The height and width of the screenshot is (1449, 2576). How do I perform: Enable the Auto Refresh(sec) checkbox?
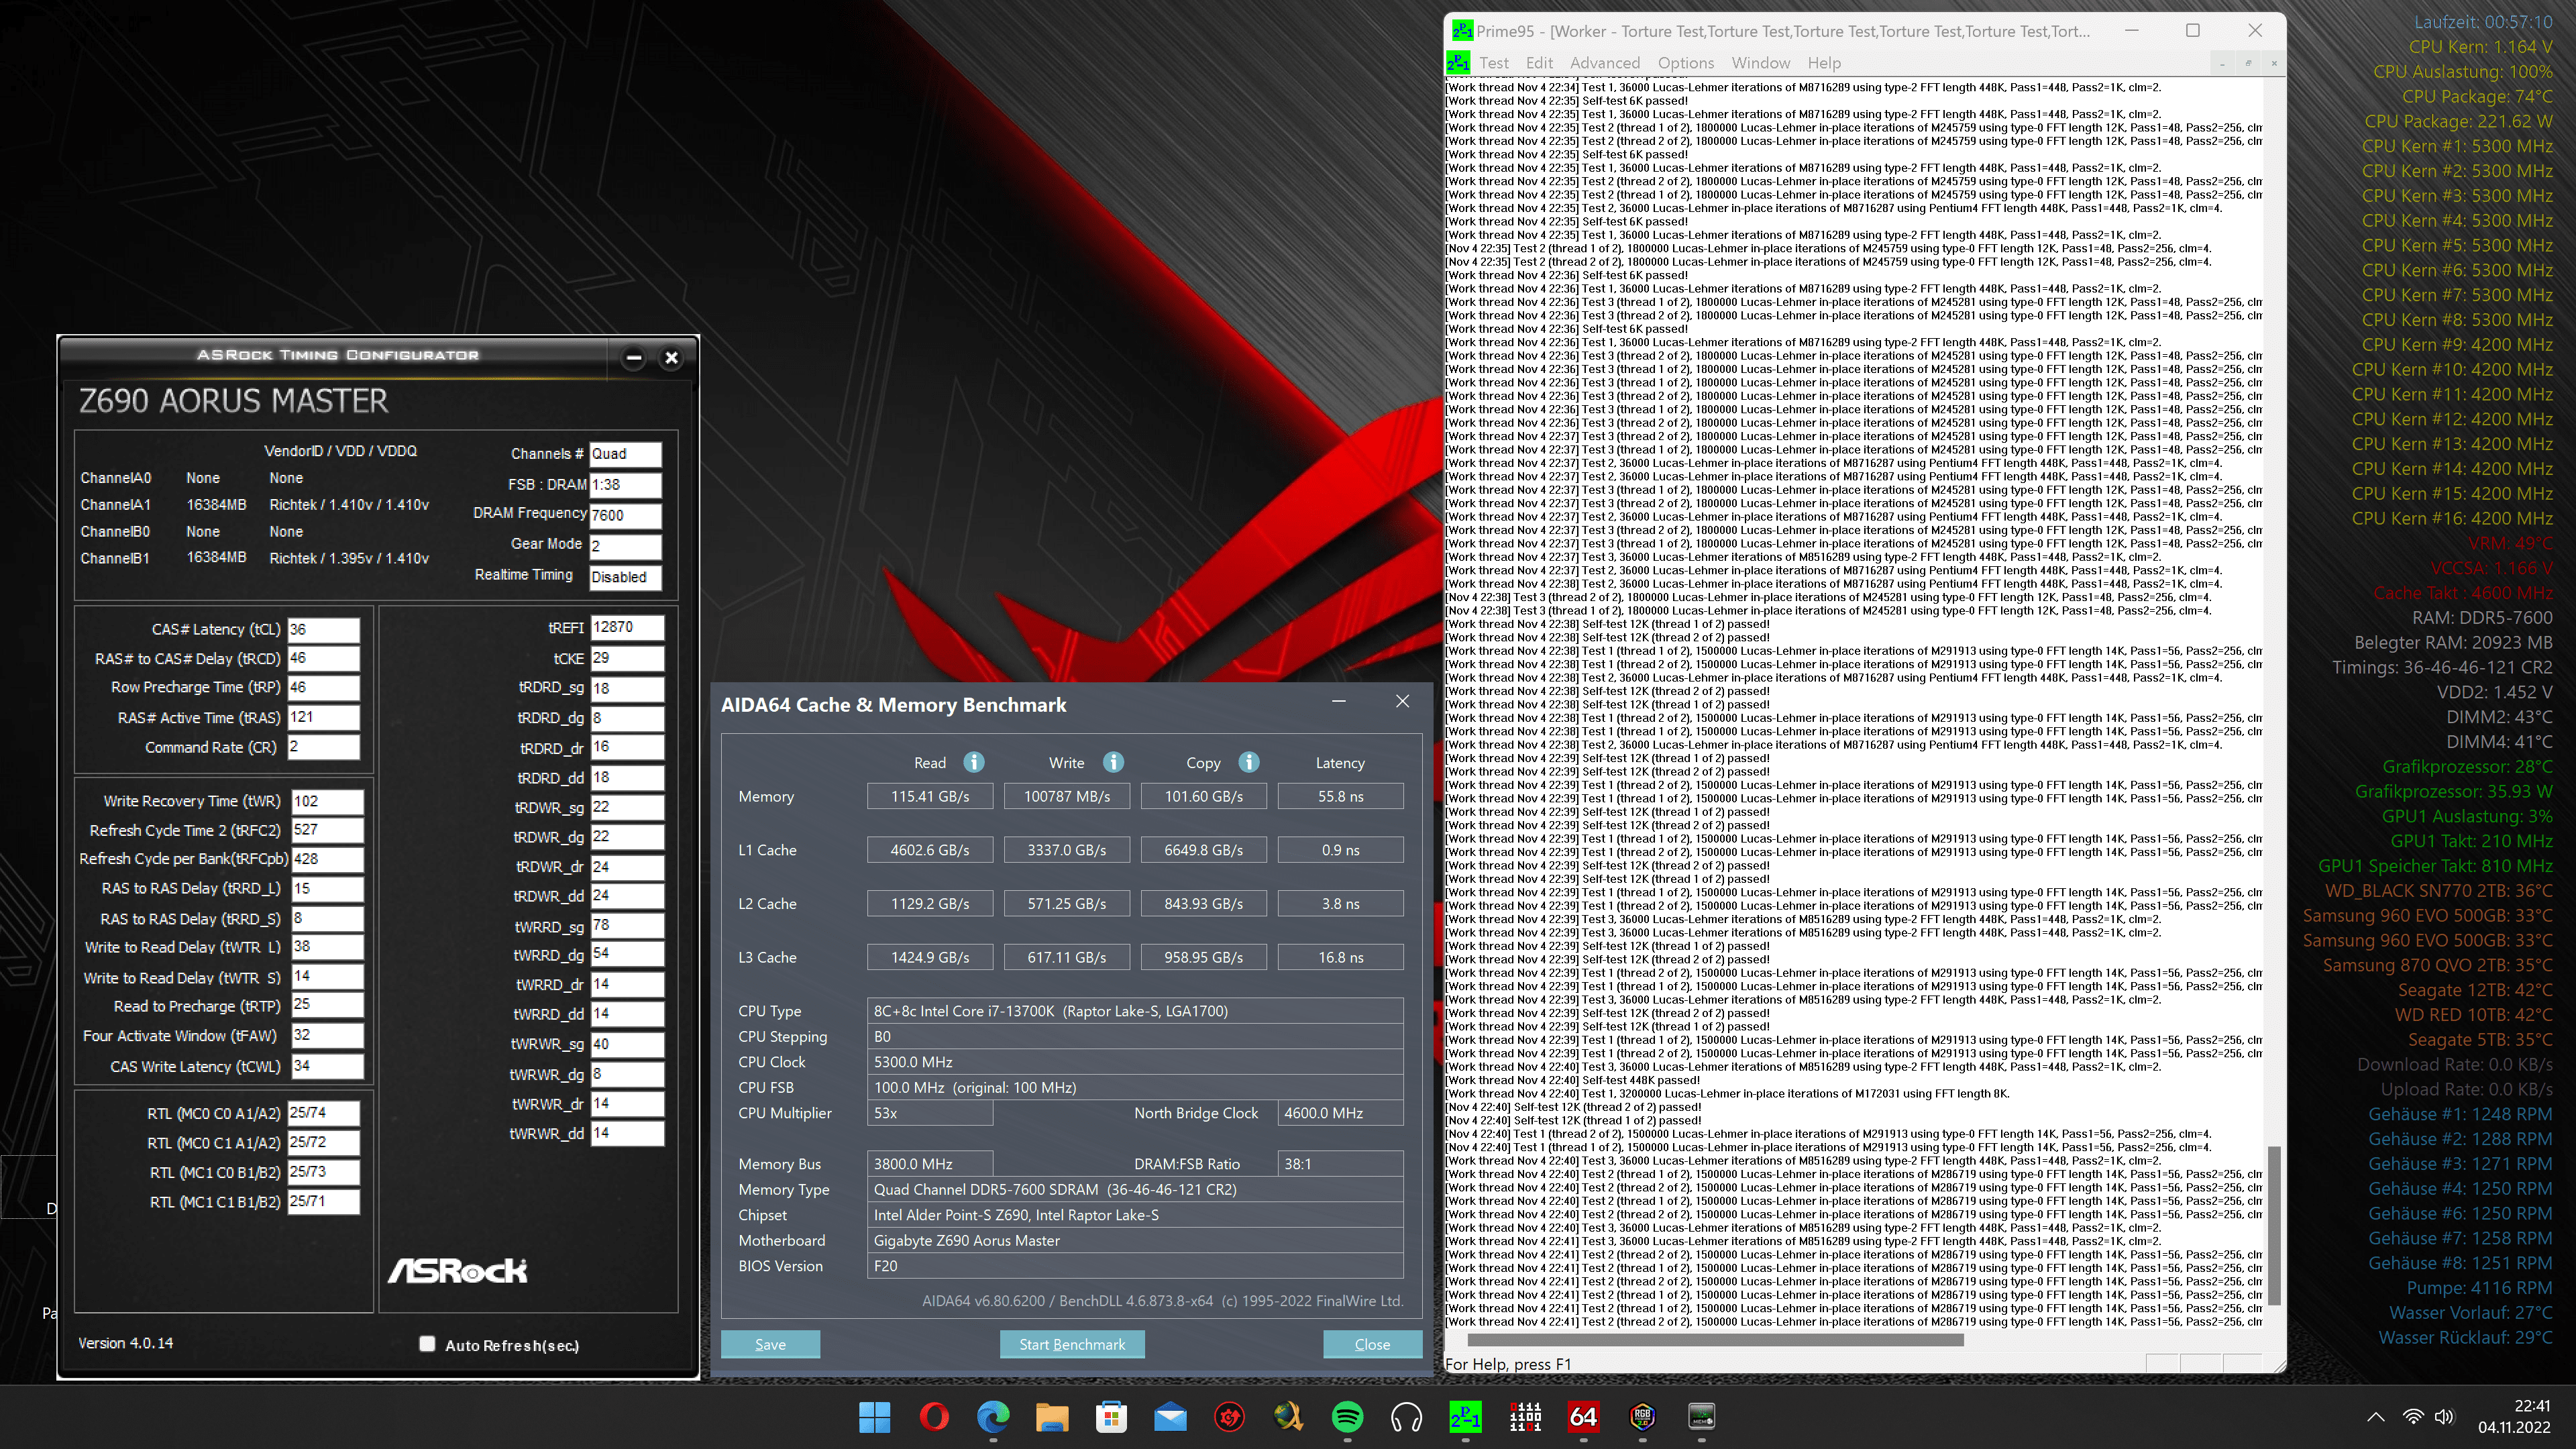427,1344
